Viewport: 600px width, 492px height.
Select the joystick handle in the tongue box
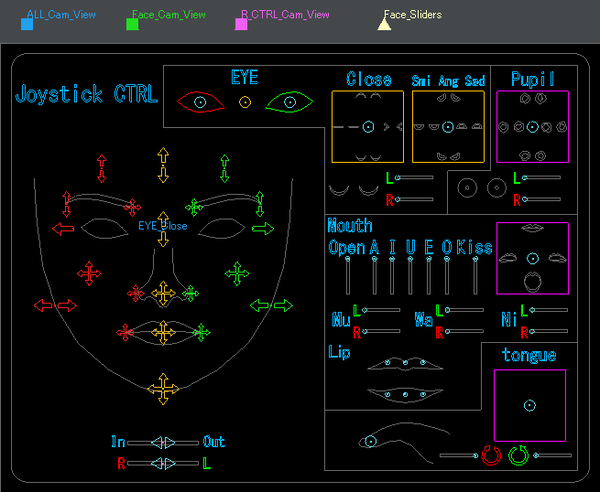click(x=530, y=406)
